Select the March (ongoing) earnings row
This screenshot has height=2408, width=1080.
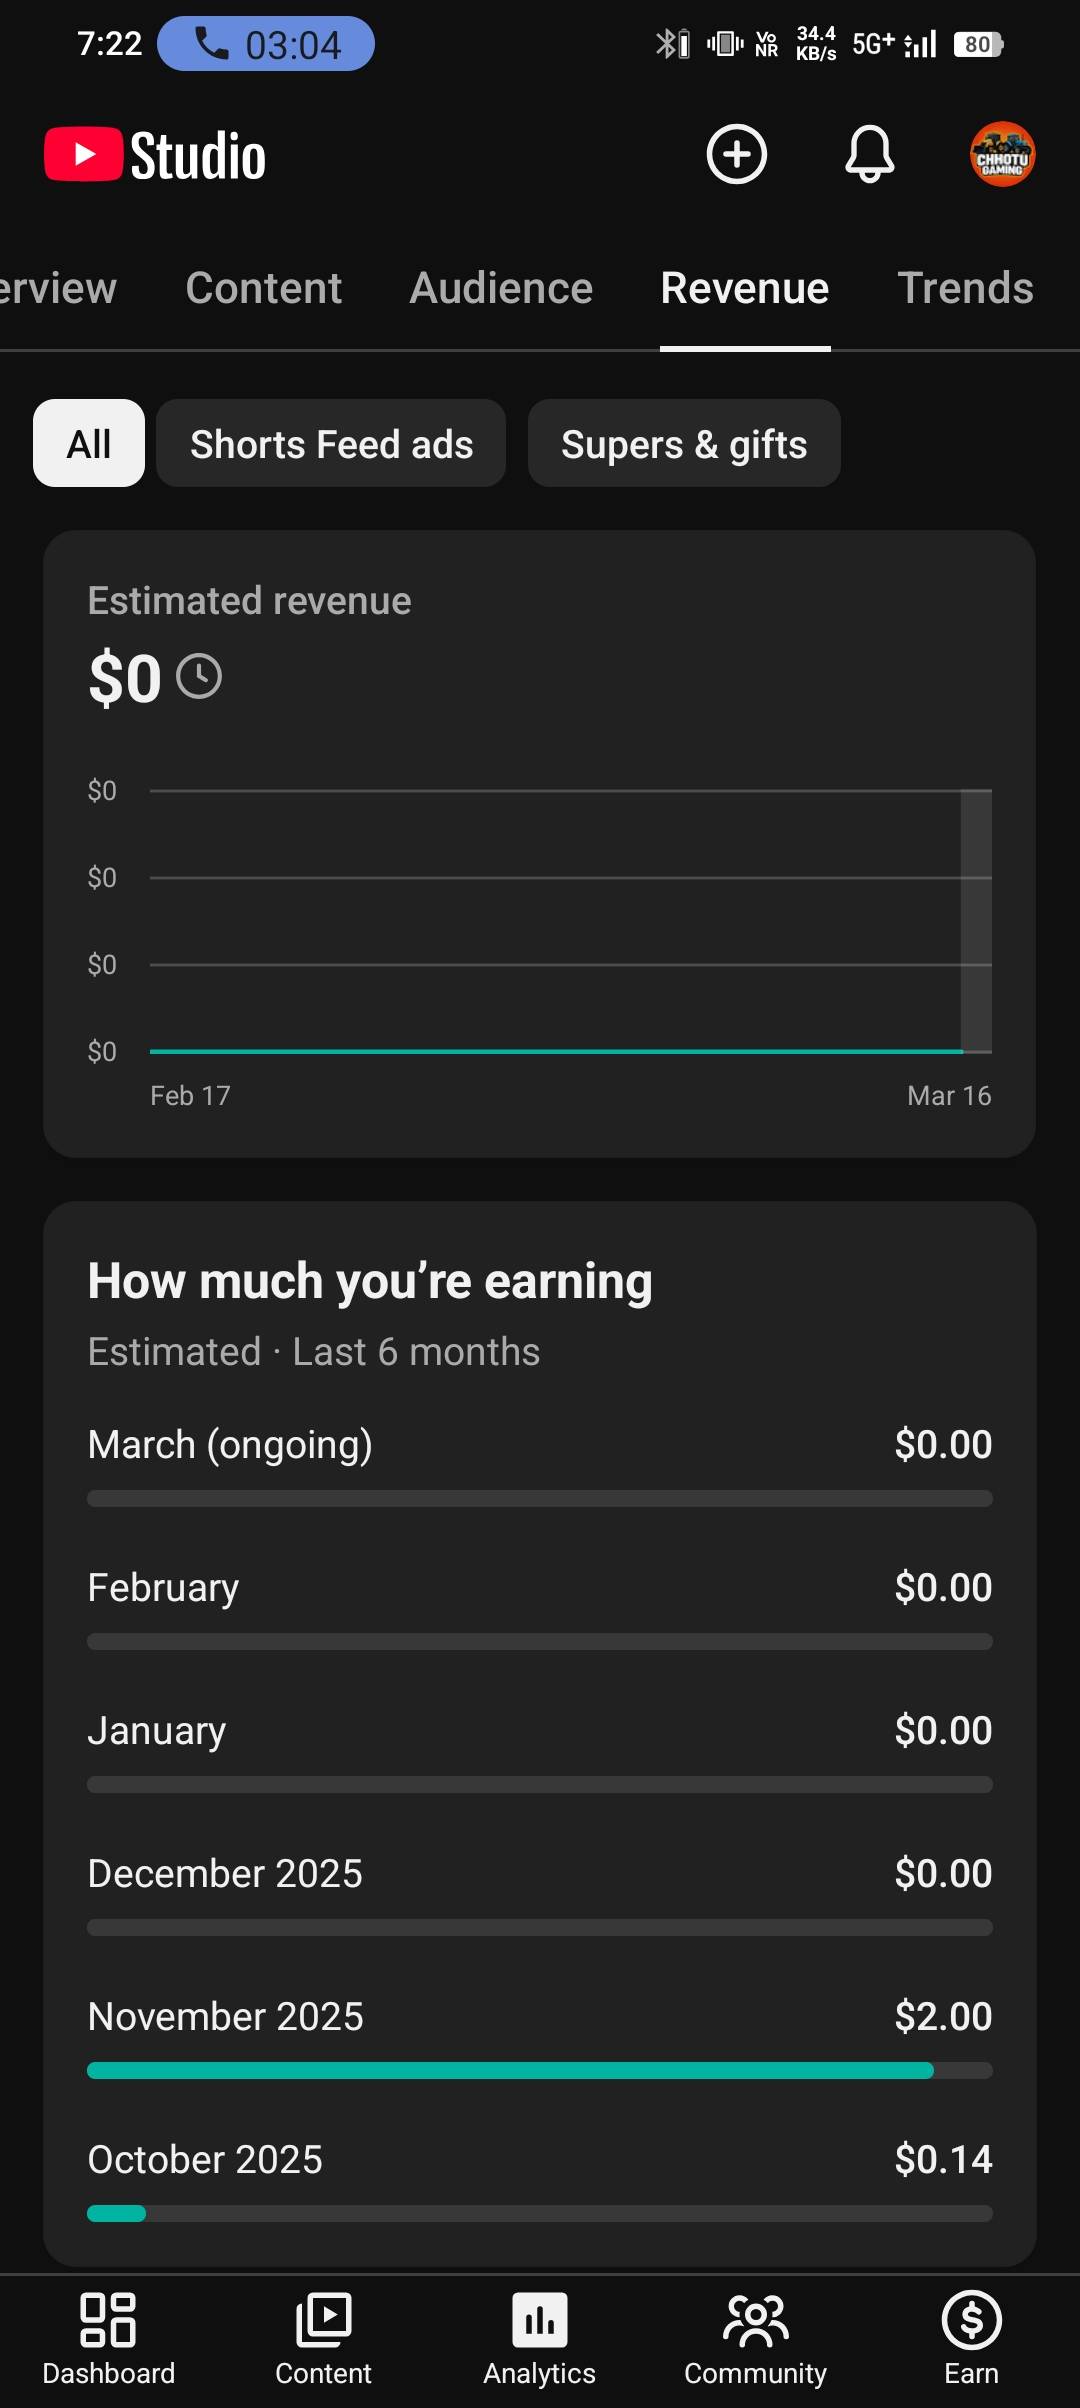coord(540,1445)
